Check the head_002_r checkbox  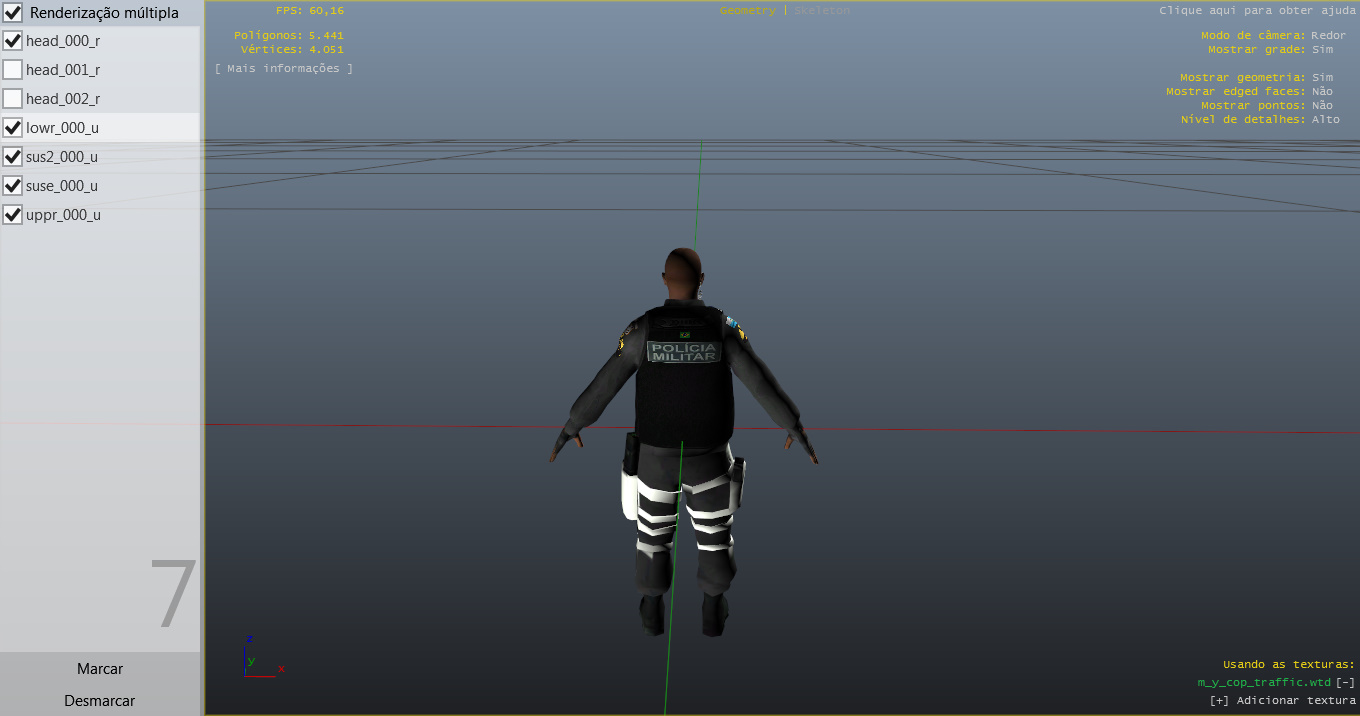coord(13,99)
